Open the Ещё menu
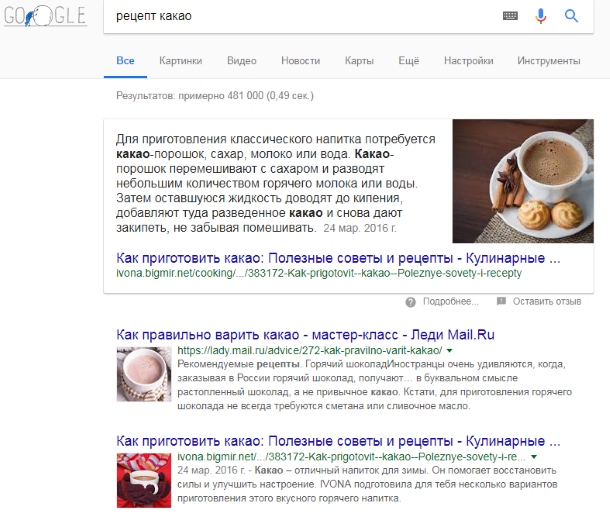 [408, 61]
